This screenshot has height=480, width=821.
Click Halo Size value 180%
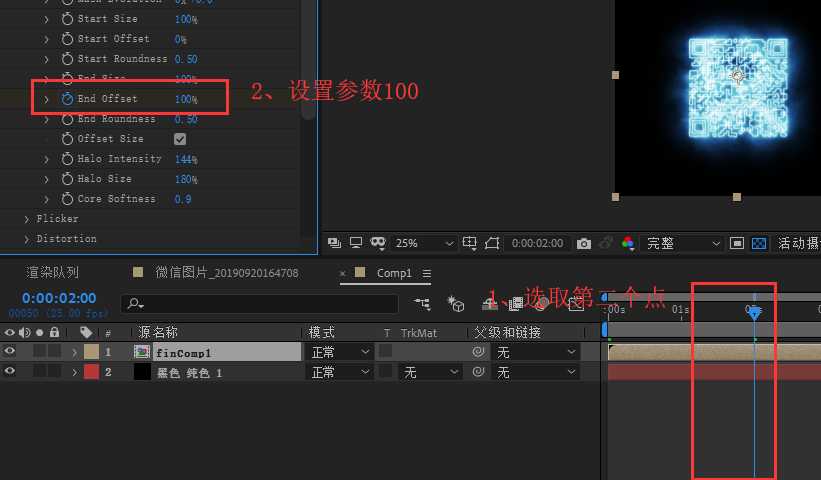click(x=186, y=179)
